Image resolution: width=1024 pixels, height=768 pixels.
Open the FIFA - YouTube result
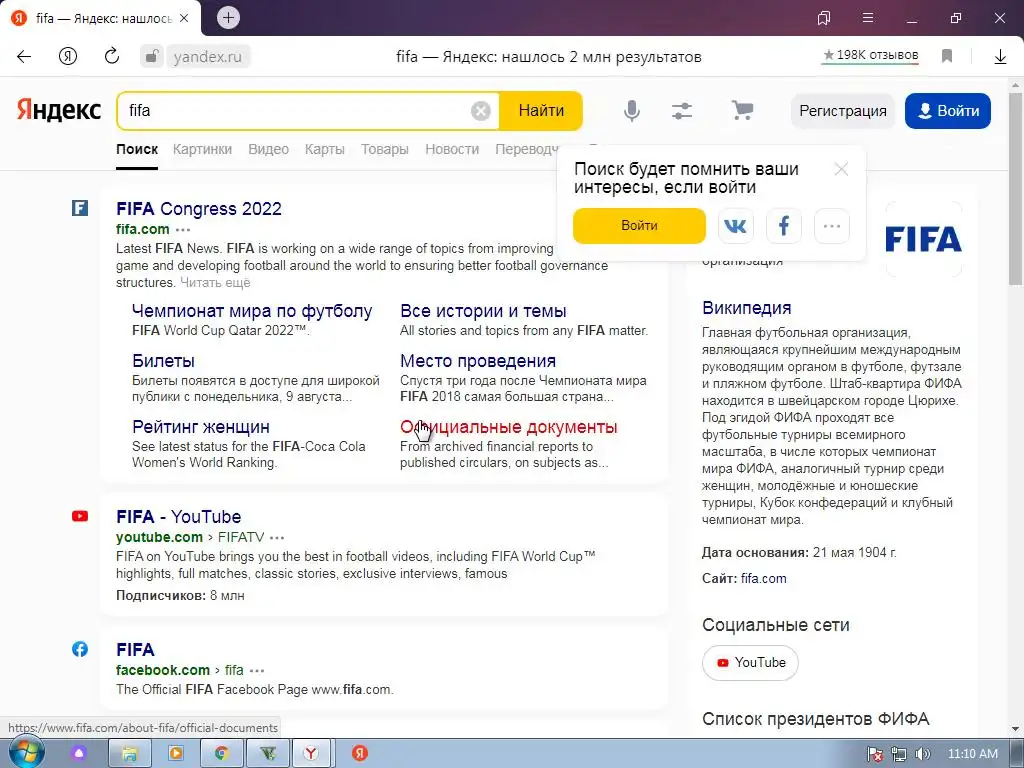[x=178, y=517]
